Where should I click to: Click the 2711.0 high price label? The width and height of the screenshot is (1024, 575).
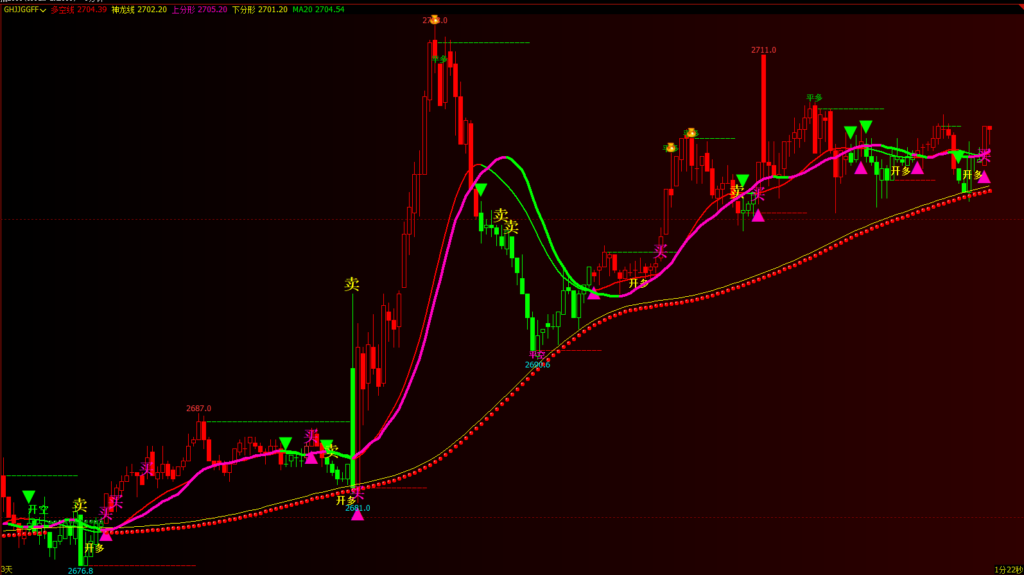763,49
